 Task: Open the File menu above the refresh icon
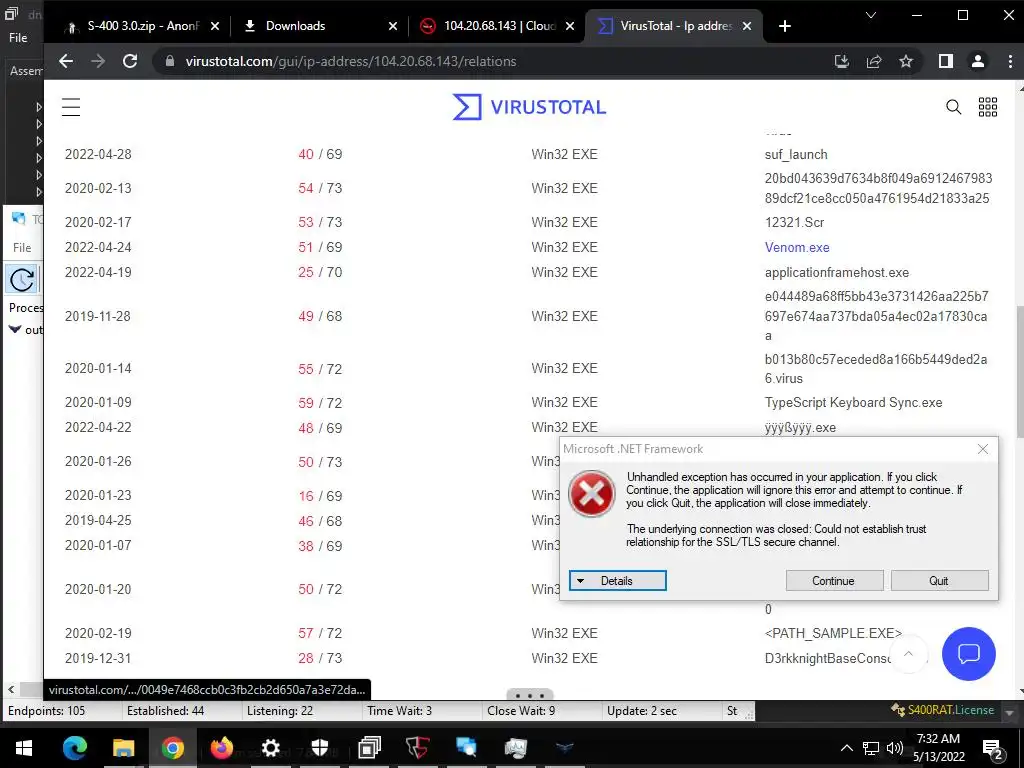coord(22,248)
